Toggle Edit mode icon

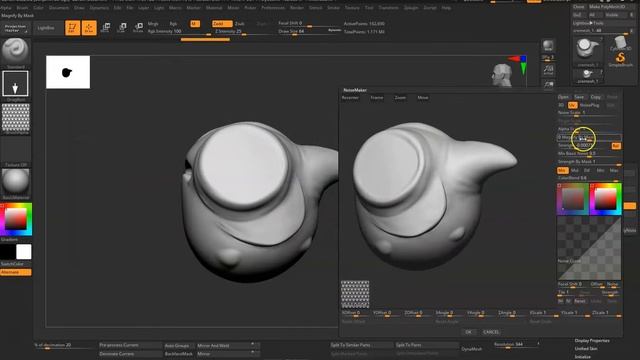pos(73,28)
